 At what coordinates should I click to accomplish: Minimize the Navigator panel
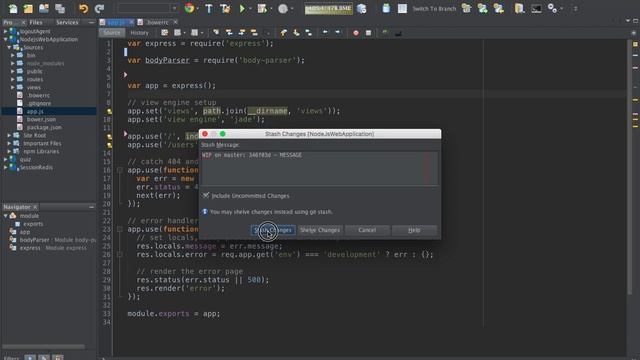point(91,207)
